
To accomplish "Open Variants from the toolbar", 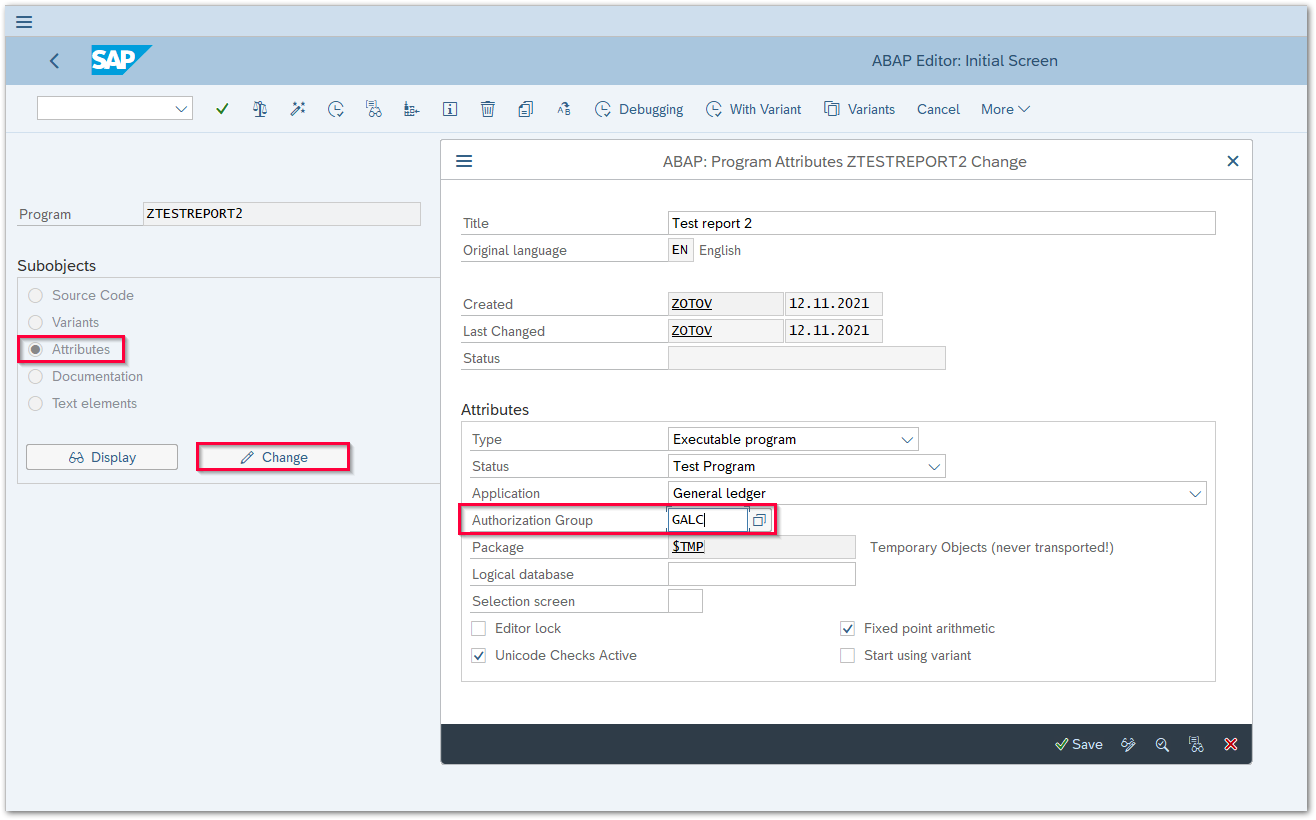I will 859,109.
